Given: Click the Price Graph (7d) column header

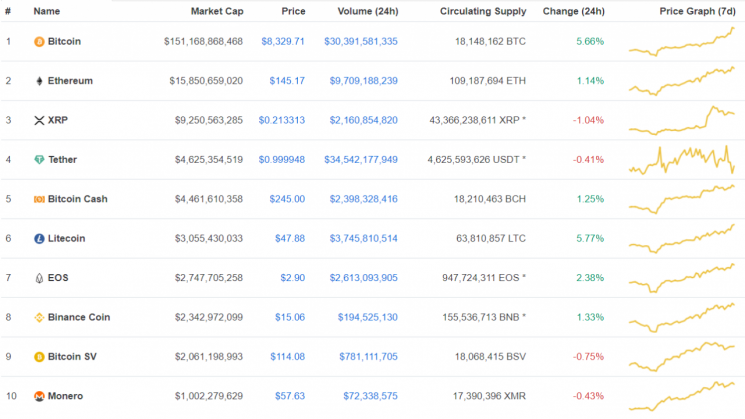Looking at the screenshot, I should [697, 11].
